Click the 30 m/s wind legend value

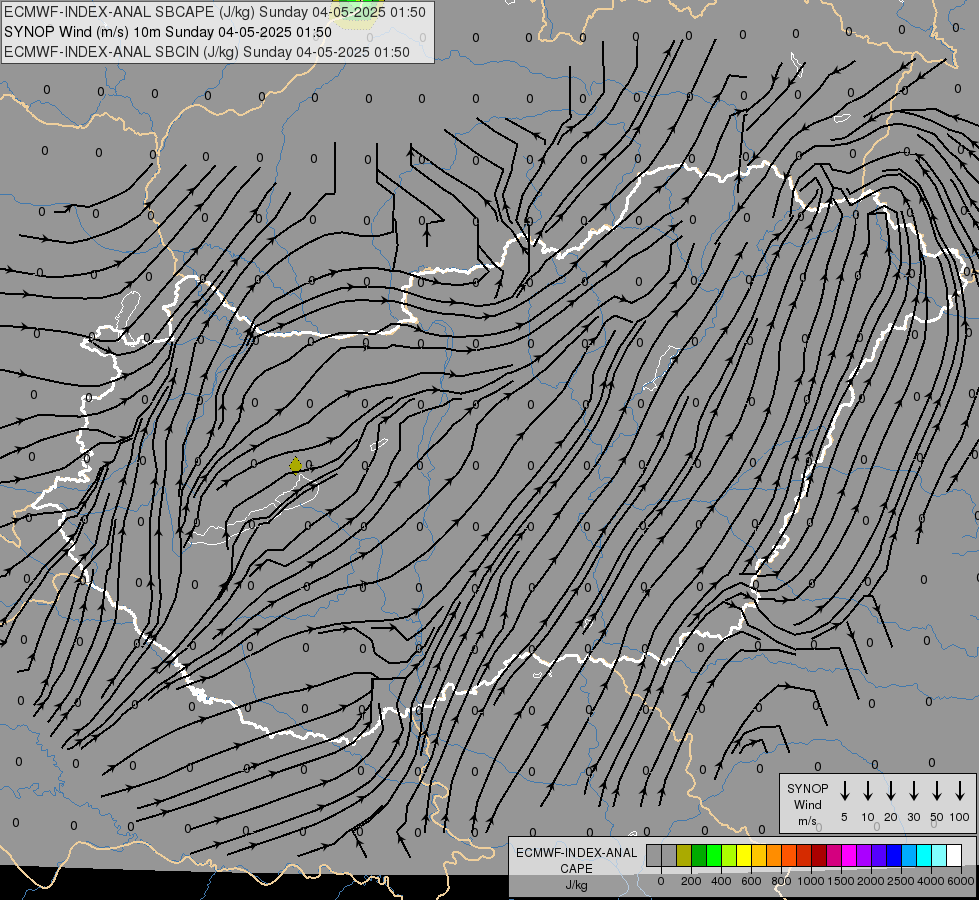[x=913, y=817]
